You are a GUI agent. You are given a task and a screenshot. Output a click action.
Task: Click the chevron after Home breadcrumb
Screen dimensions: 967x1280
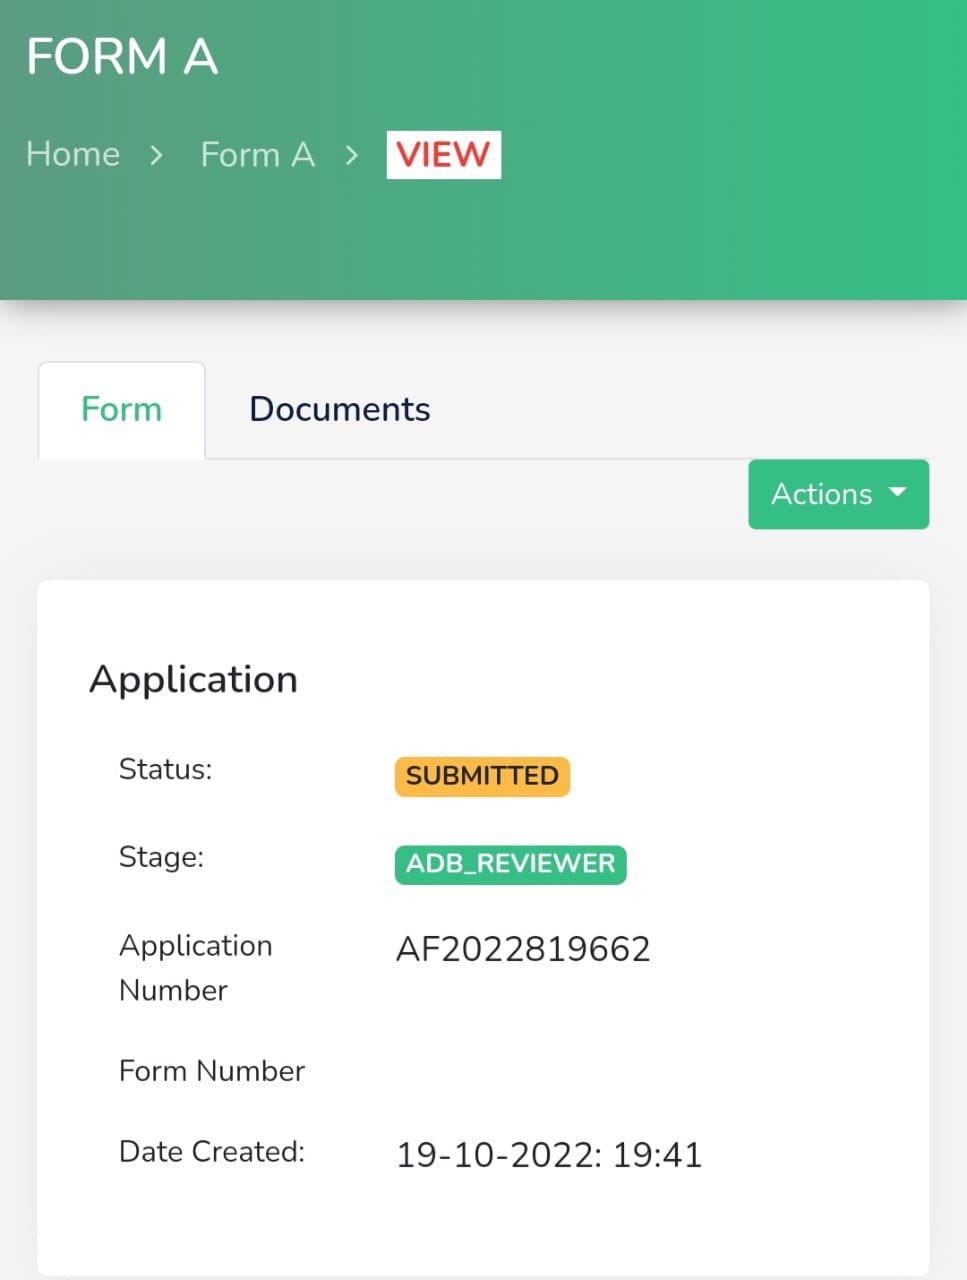[x=156, y=156]
